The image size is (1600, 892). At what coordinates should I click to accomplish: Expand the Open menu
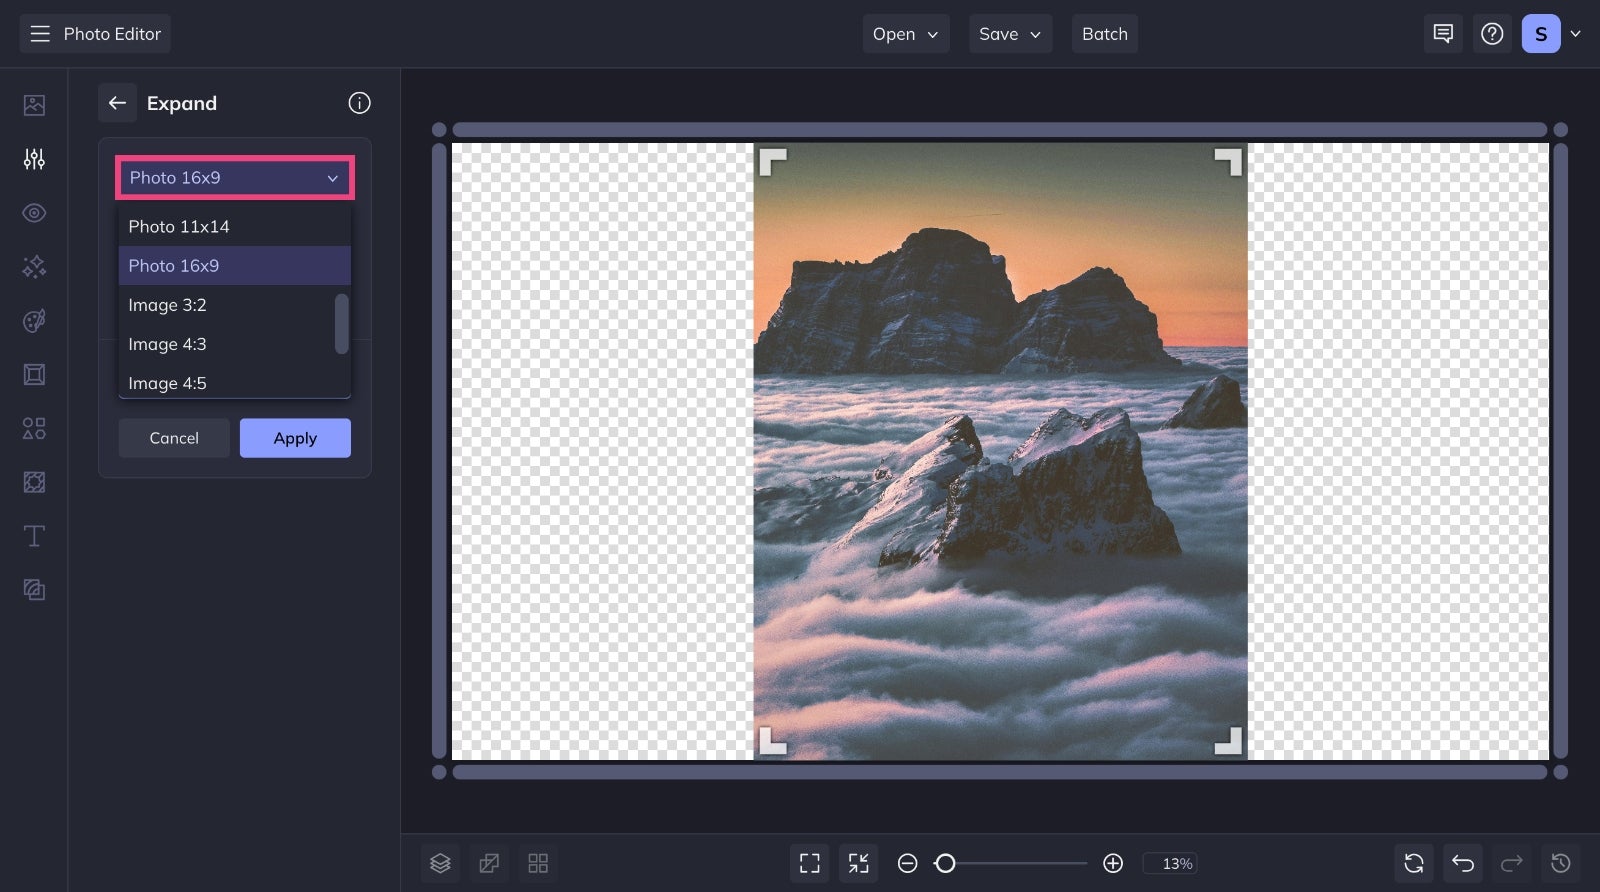coord(906,34)
